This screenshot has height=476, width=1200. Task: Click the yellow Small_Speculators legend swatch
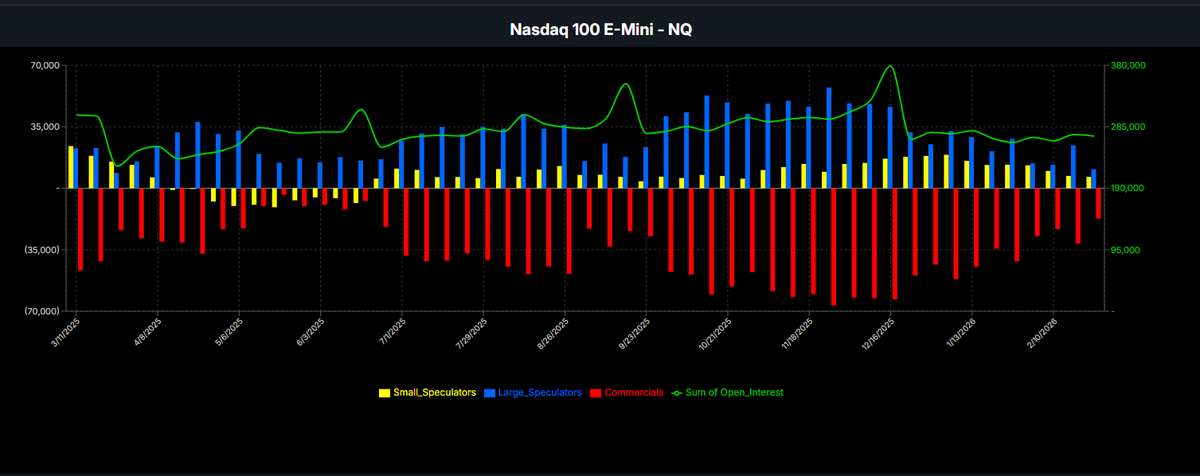pyautogui.click(x=384, y=393)
